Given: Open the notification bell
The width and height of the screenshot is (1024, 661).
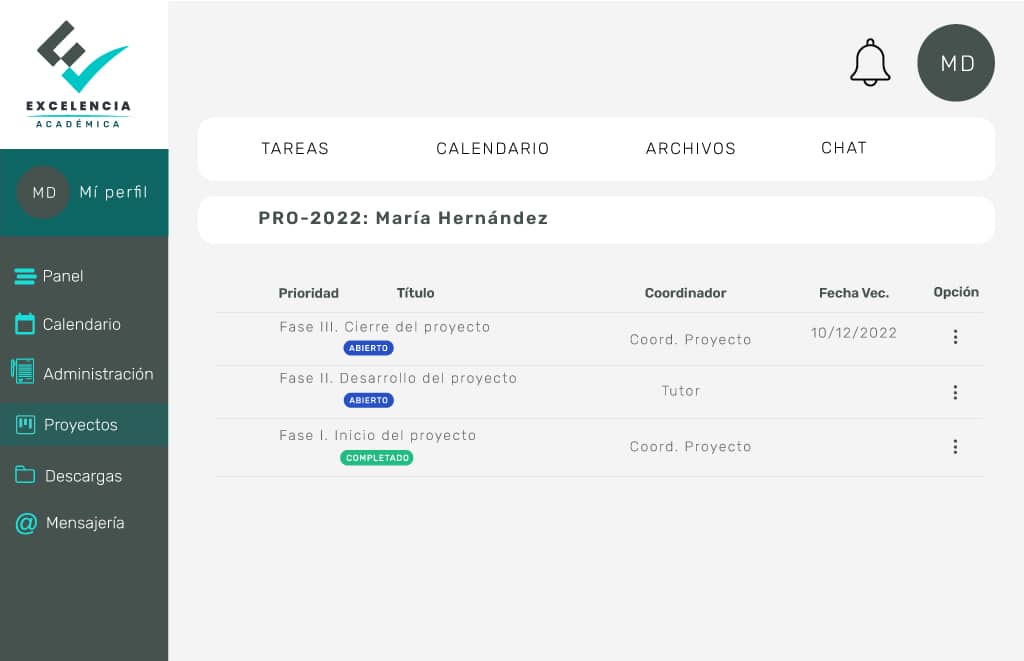Looking at the screenshot, I should (x=870, y=61).
